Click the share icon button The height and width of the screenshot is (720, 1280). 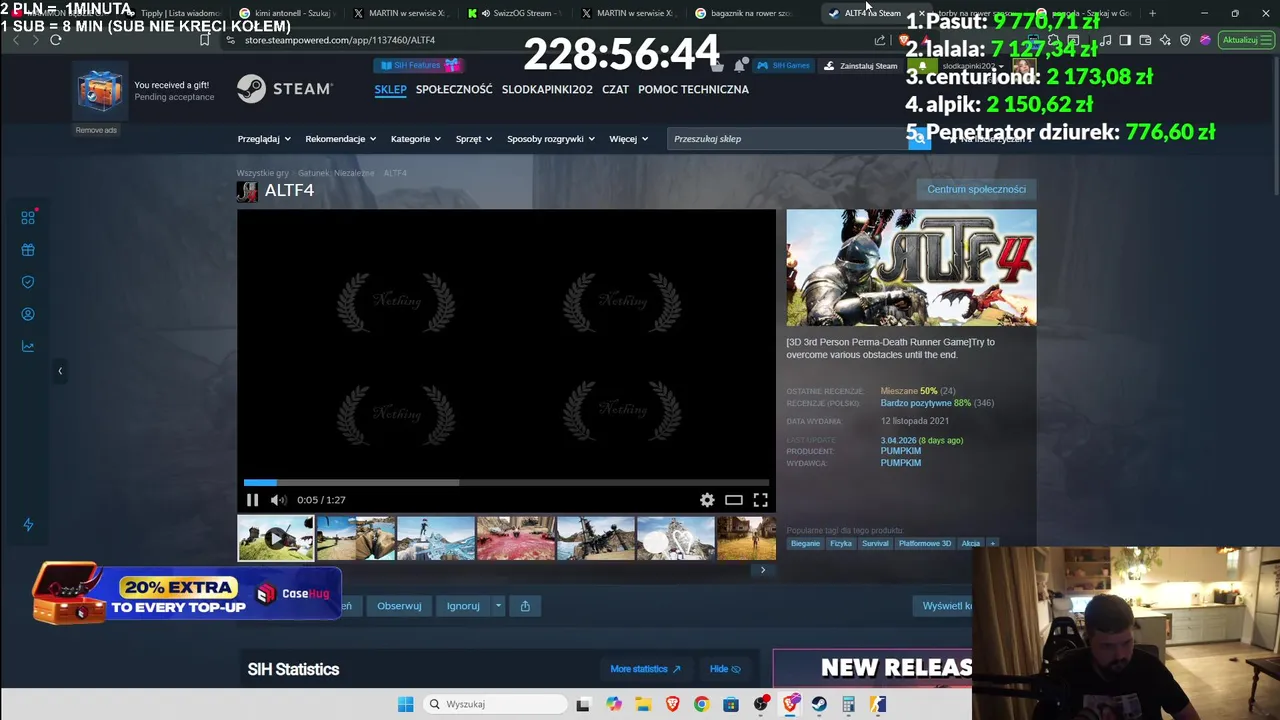(525, 606)
